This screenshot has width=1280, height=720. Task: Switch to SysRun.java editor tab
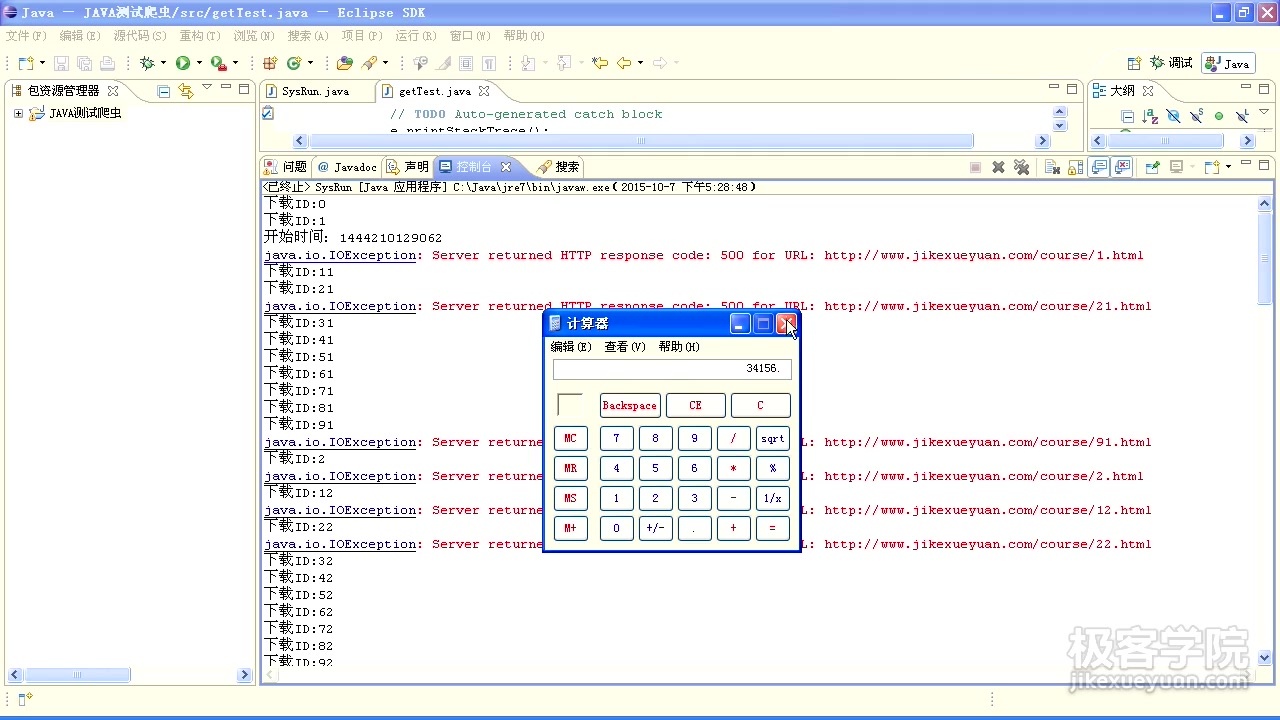[x=315, y=91]
